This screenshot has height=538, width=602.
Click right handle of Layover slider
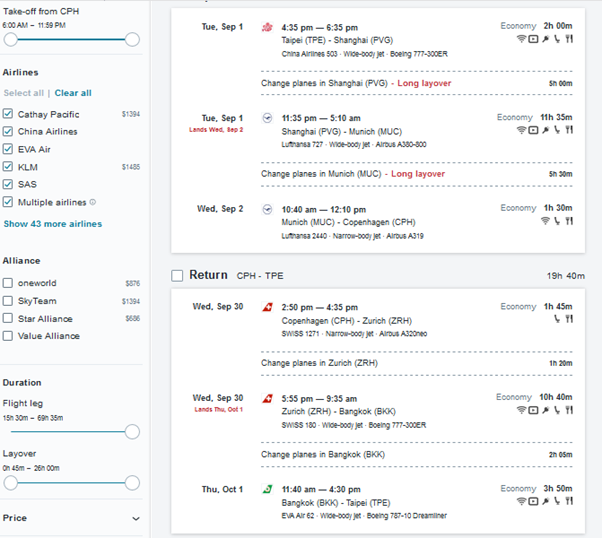tap(132, 483)
